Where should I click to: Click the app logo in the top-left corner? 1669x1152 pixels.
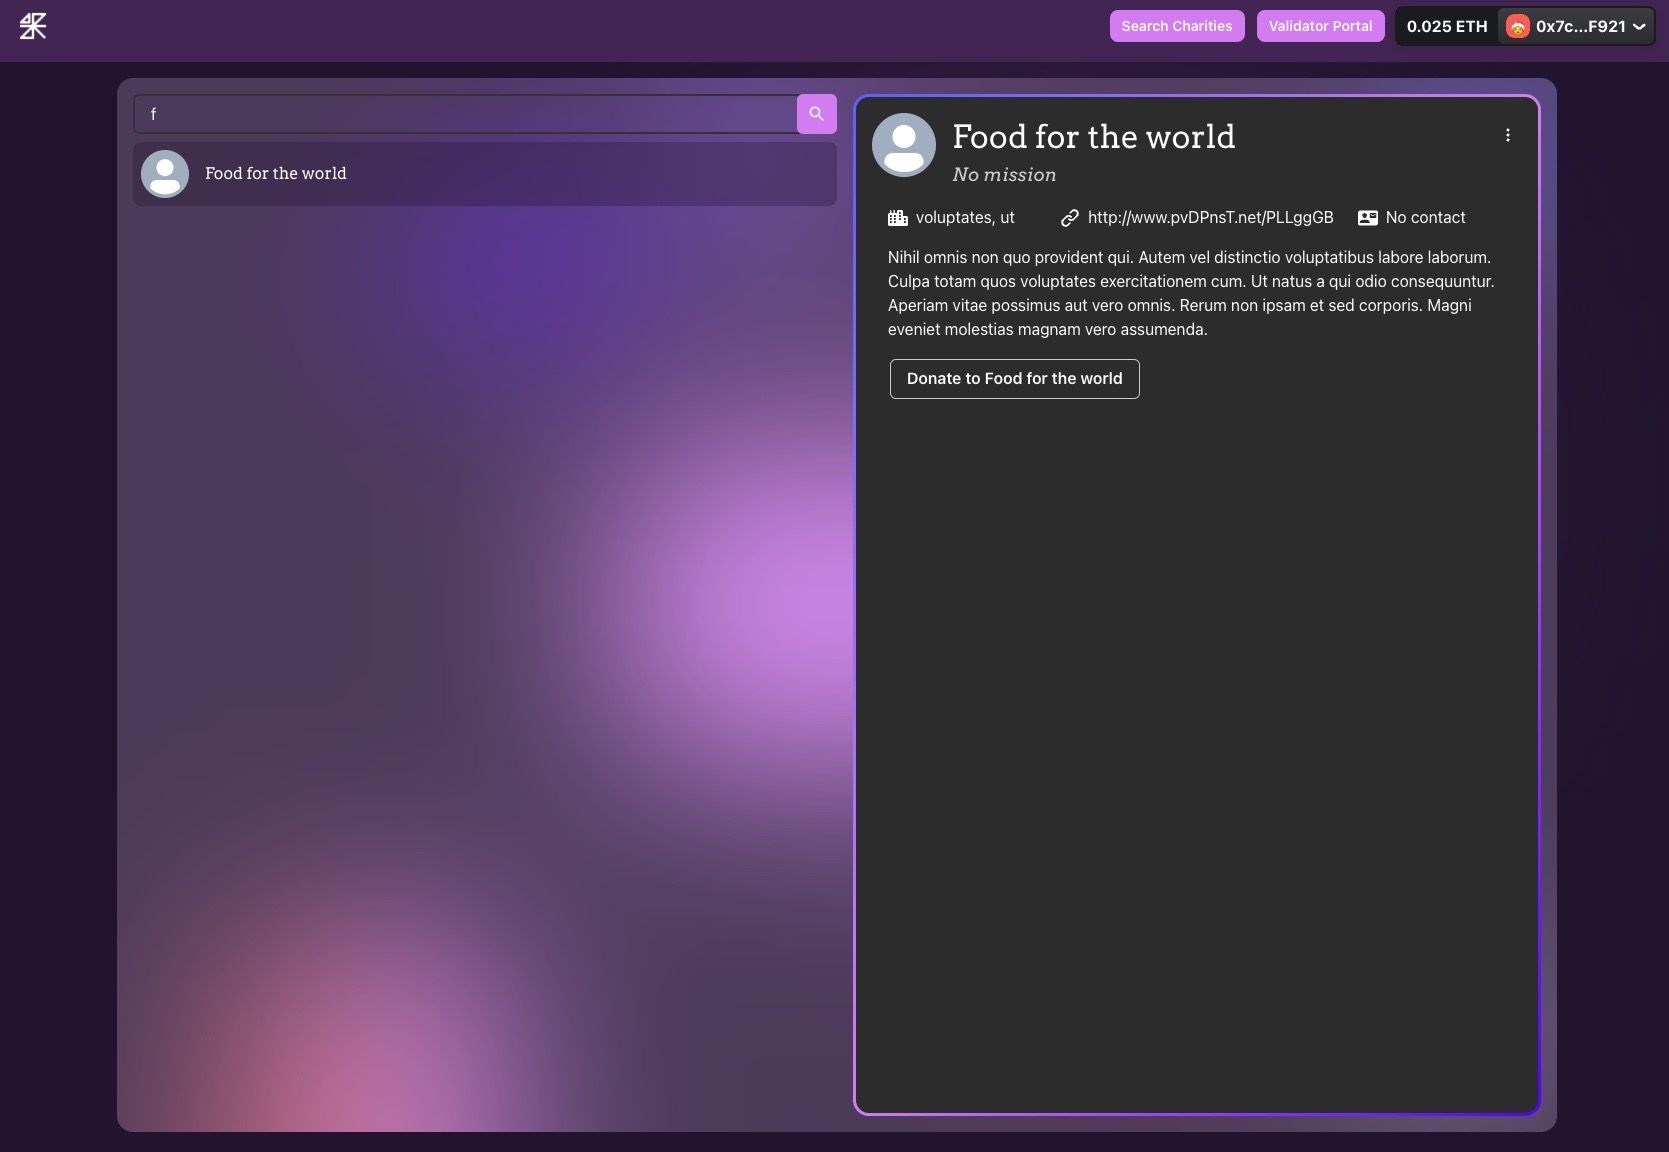pos(33,26)
